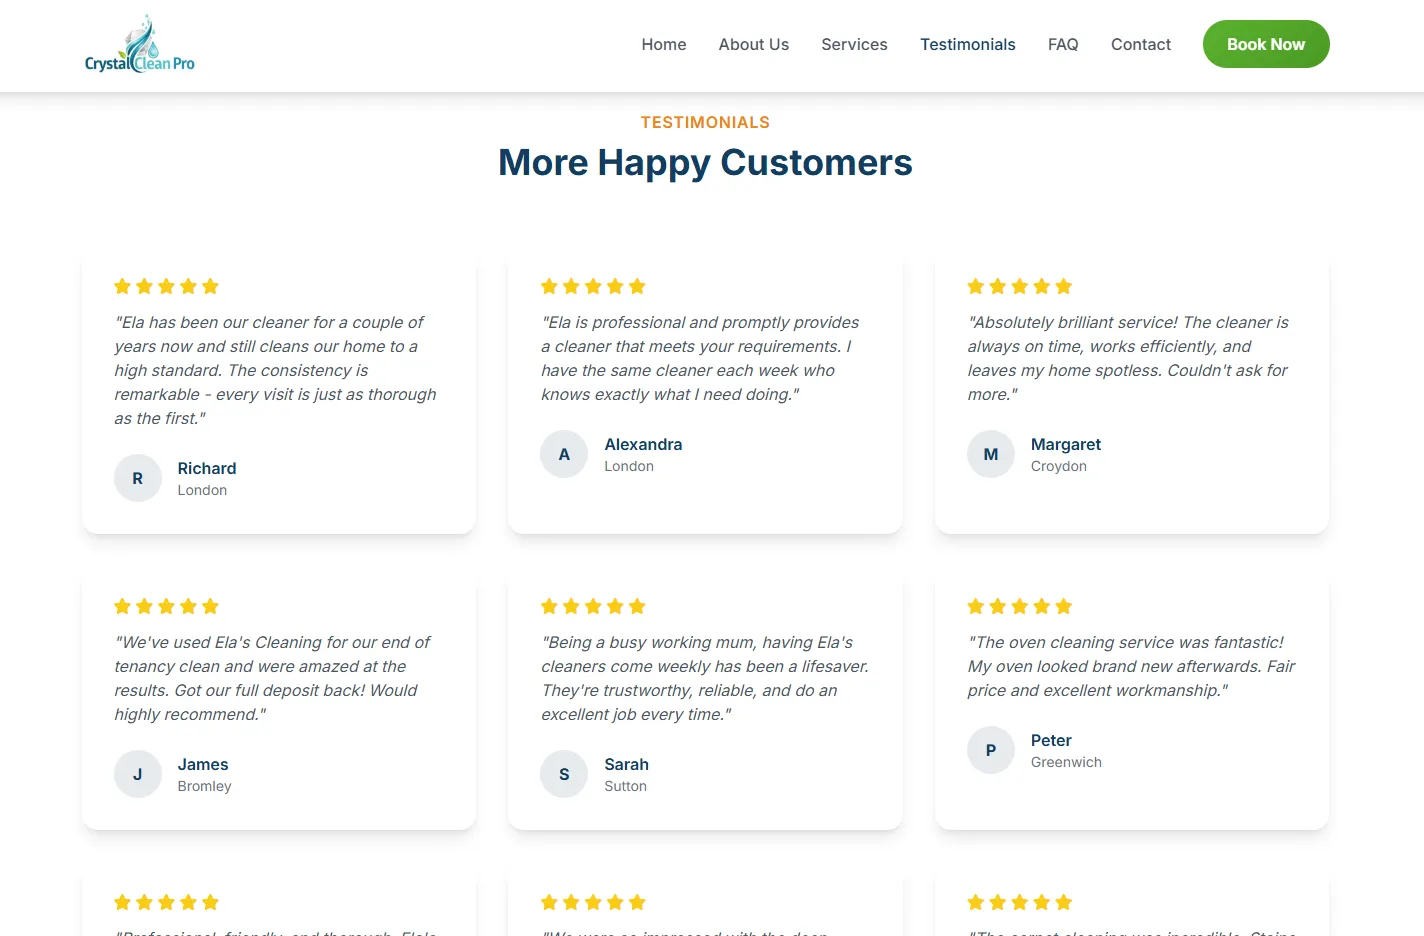Click Sarah's avatar circle
The height and width of the screenshot is (936, 1424).
(x=564, y=774)
